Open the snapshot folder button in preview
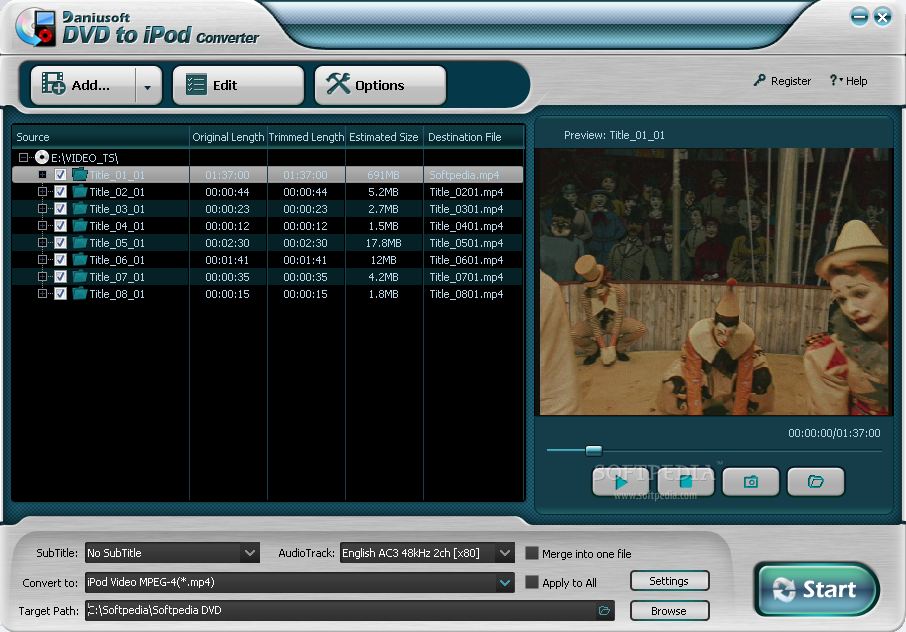This screenshot has width=906, height=632. [x=816, y=482]
